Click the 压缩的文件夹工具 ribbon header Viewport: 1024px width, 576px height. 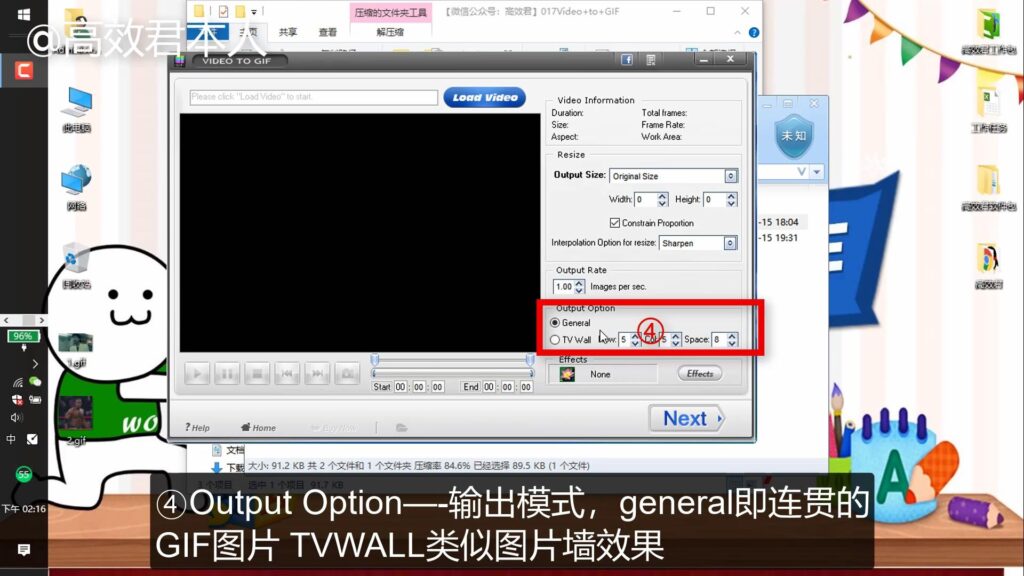391,12
